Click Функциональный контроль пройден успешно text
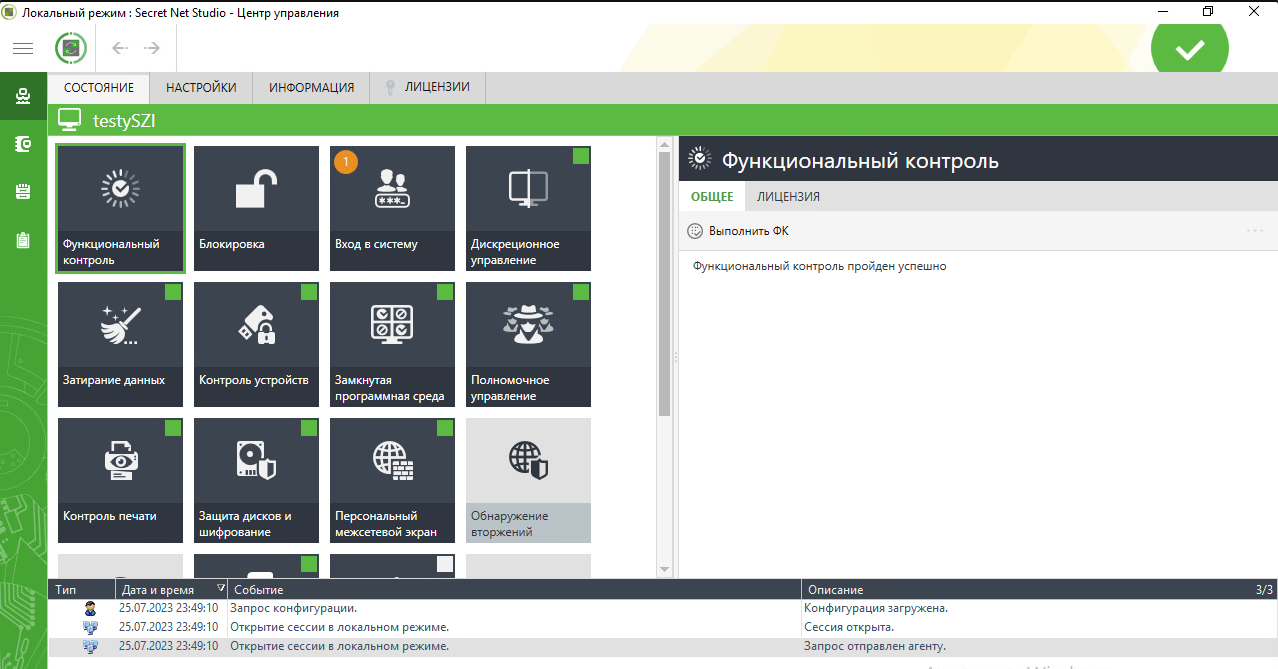 (819, 266)
